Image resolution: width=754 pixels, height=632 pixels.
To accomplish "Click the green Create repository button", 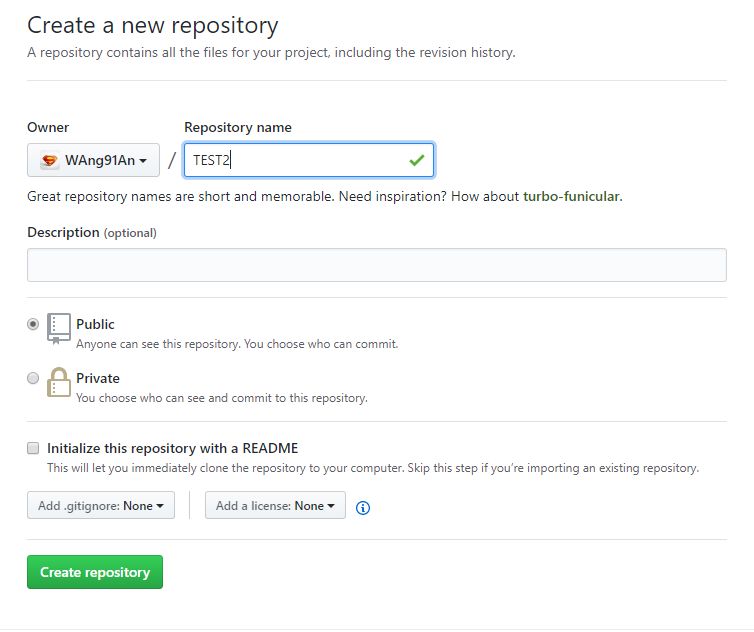I will point(95,572).
